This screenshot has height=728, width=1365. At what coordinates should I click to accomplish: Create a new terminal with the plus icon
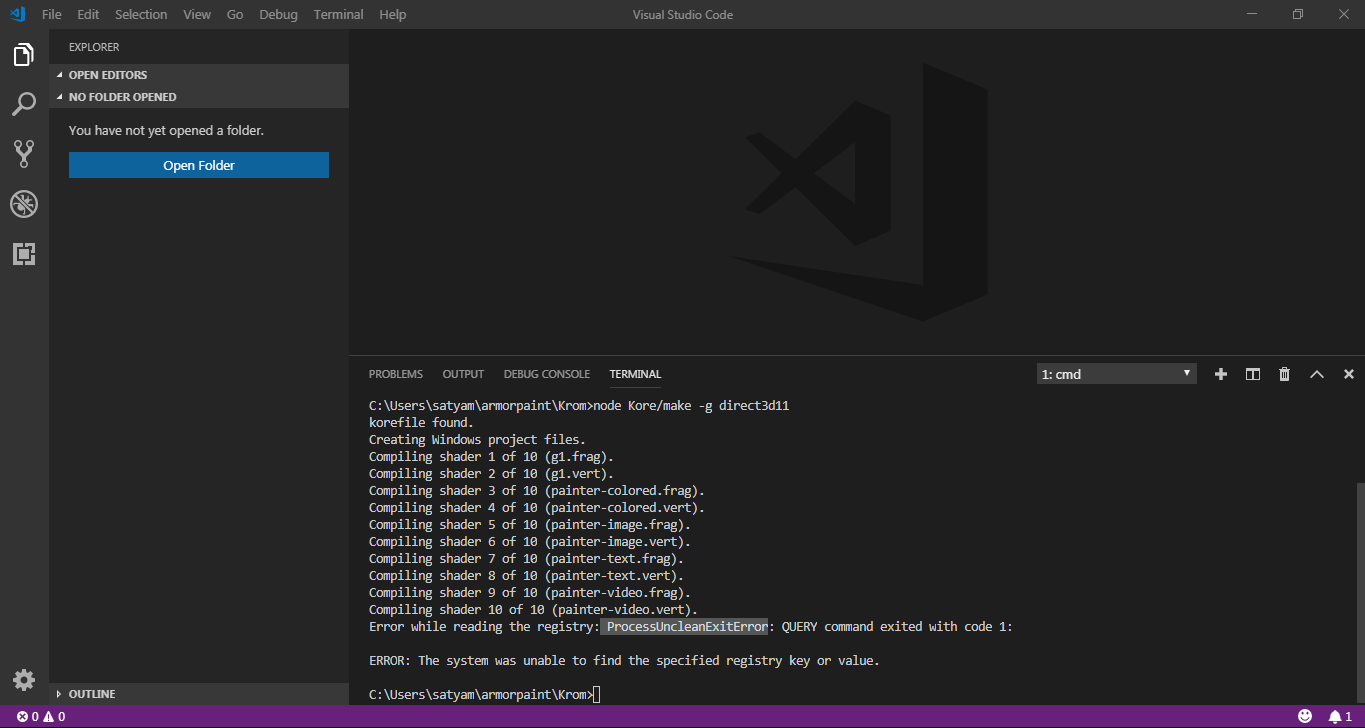[x=1220, y=373]
